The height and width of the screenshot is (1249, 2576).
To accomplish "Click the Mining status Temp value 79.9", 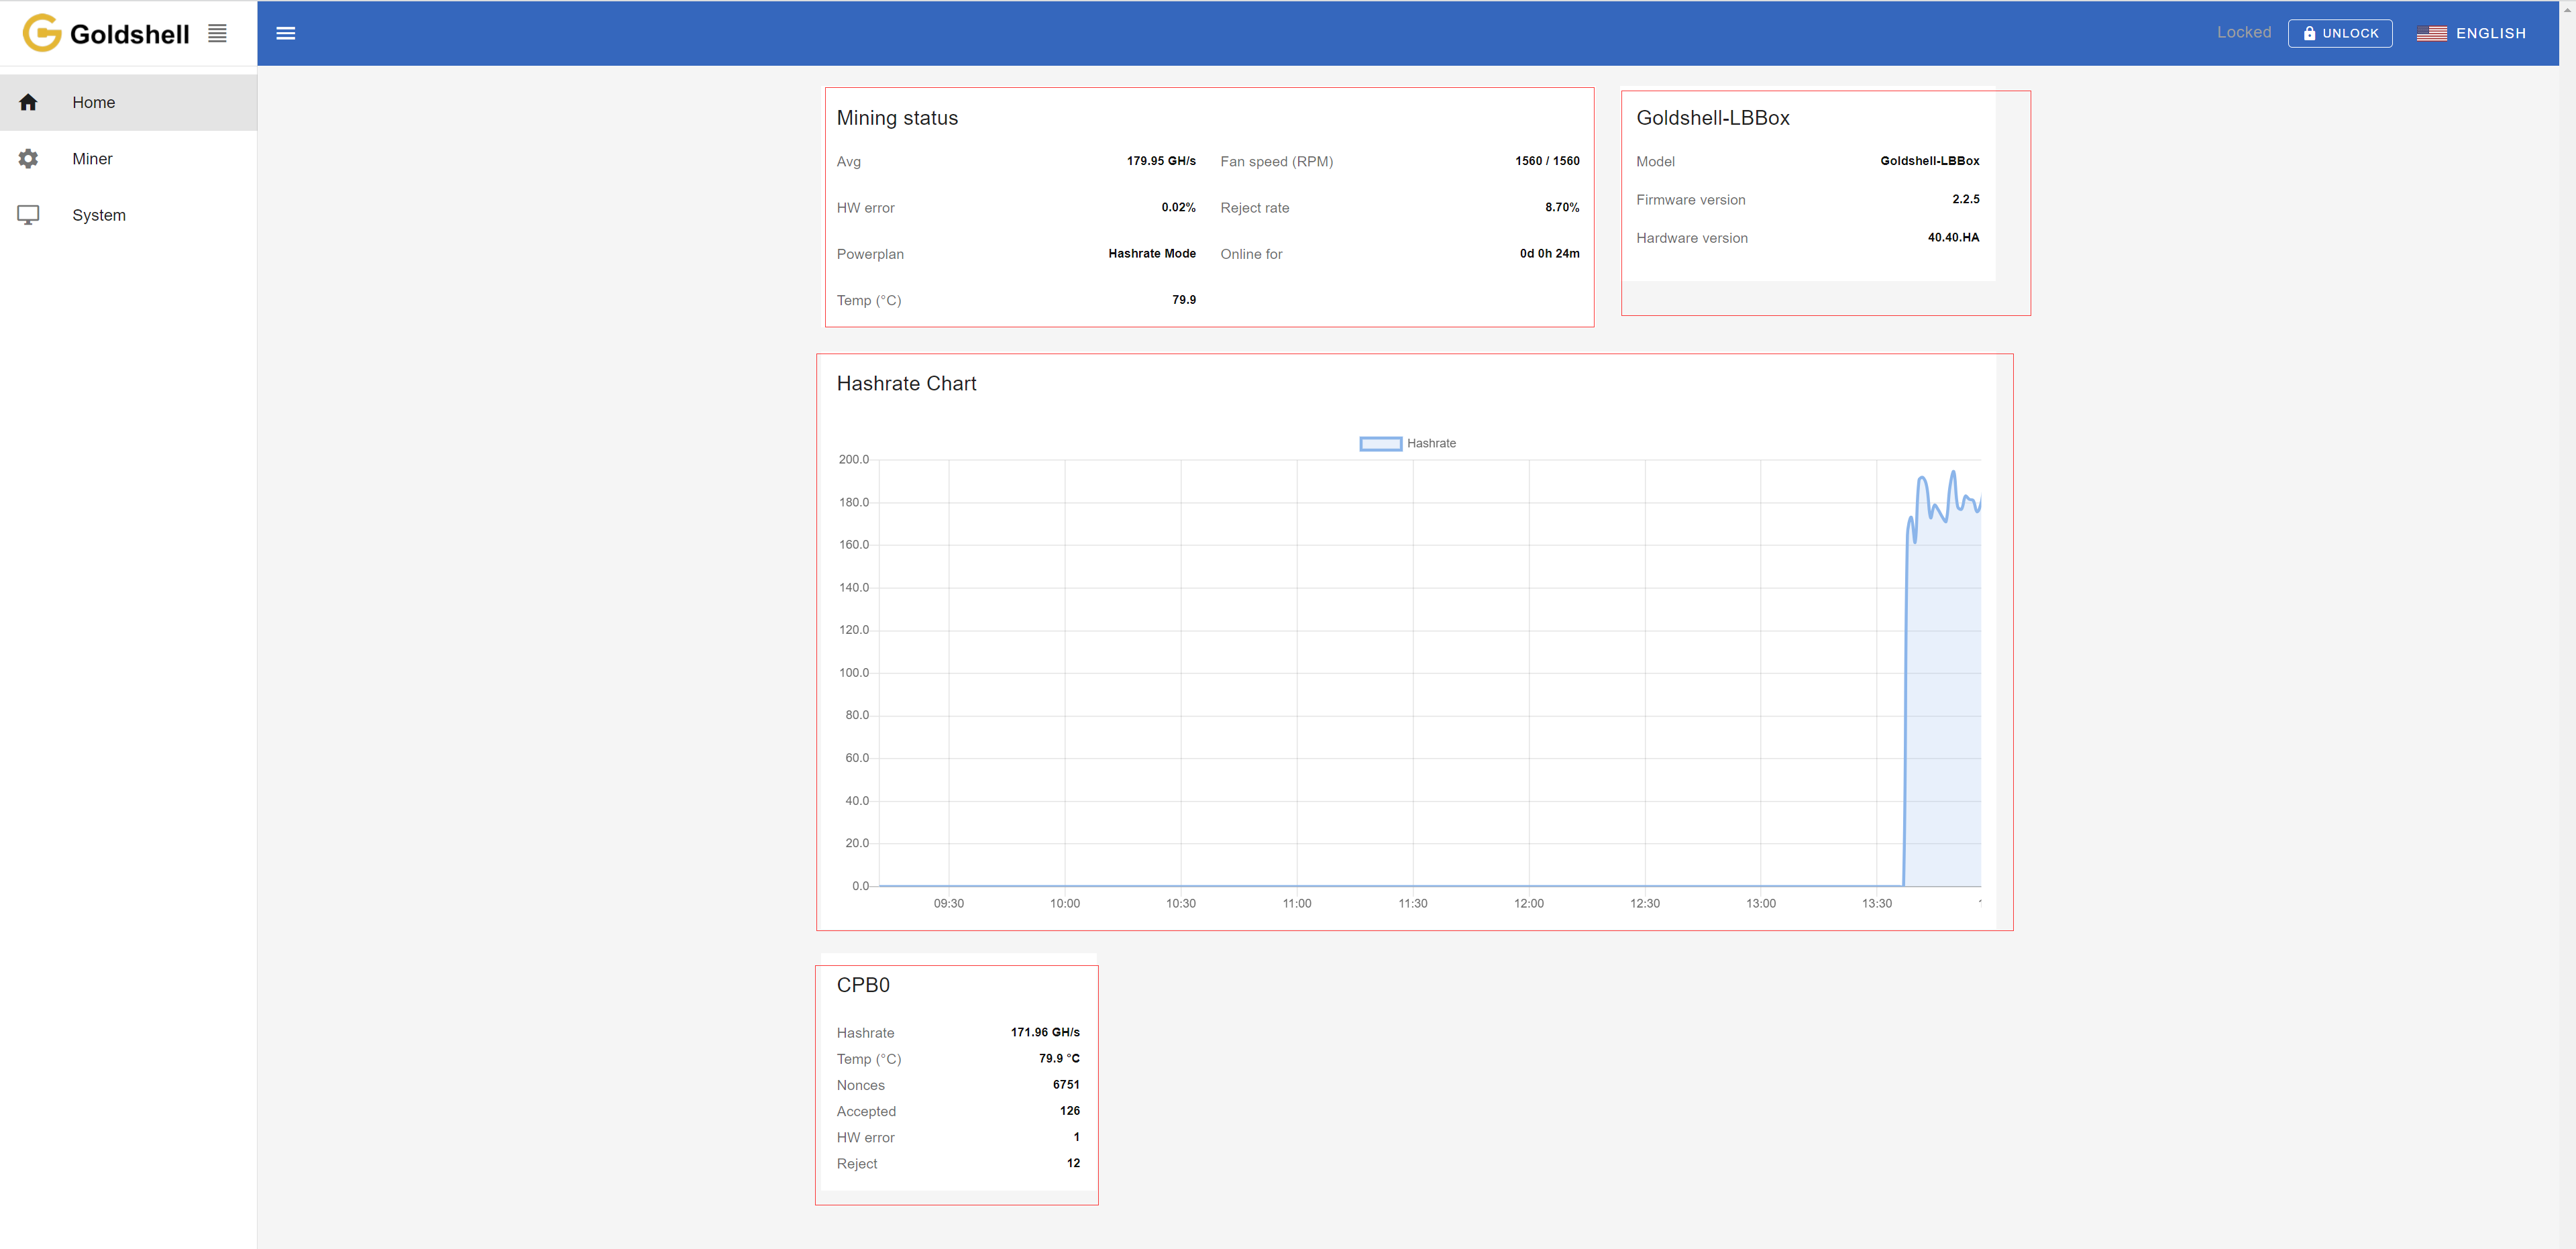I will tap(1184, 300).
